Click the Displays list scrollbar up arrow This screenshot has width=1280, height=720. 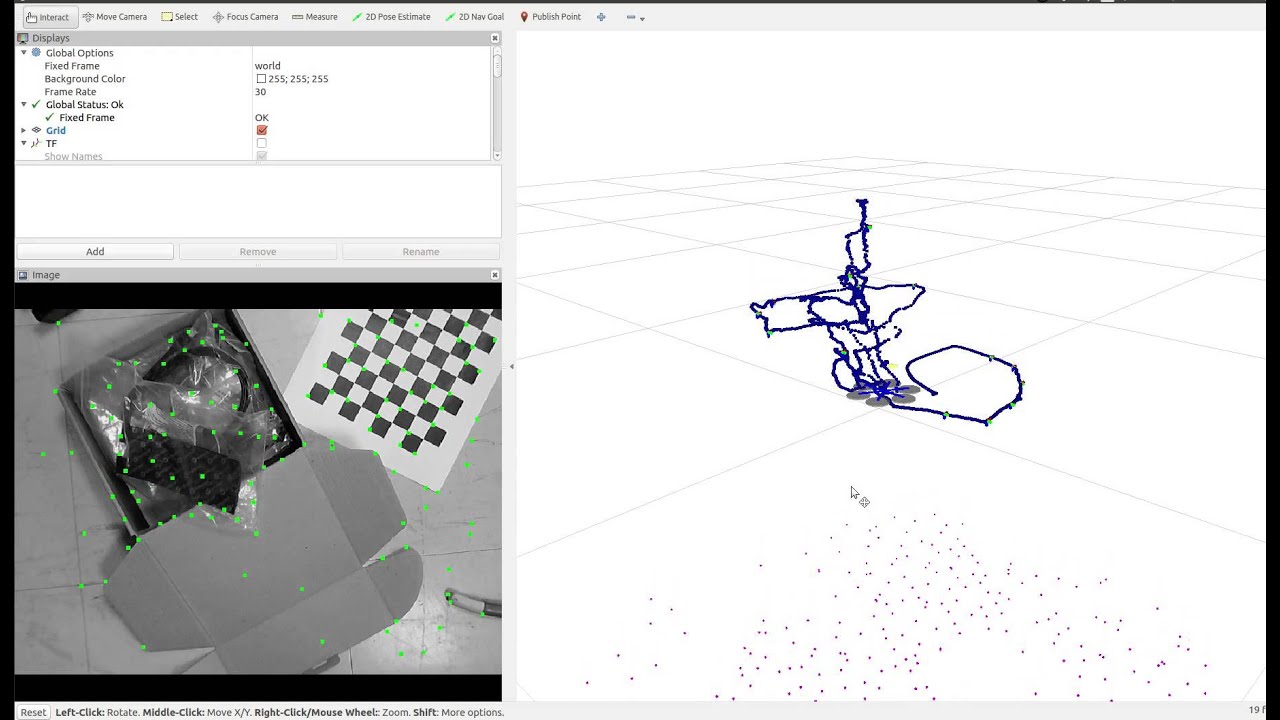pyautogui.click(x=497, y=51)
